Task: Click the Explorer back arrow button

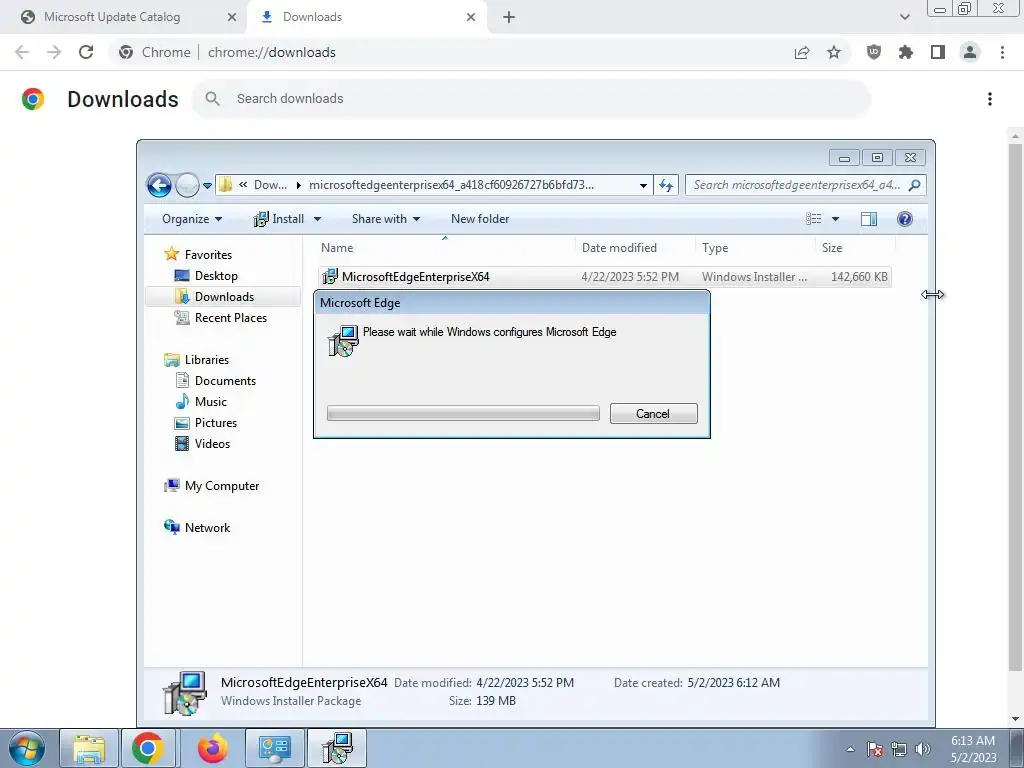Action: (x=159, y=185)
